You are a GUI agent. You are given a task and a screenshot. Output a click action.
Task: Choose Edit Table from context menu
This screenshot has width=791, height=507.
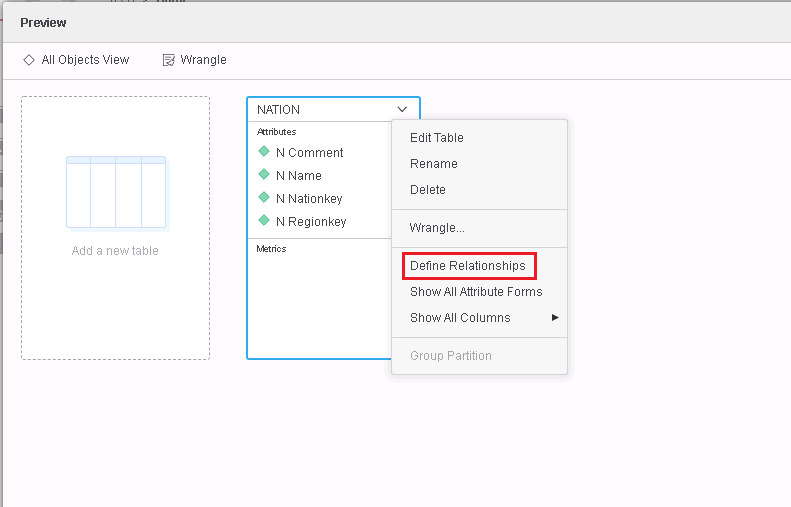point(436,138)
